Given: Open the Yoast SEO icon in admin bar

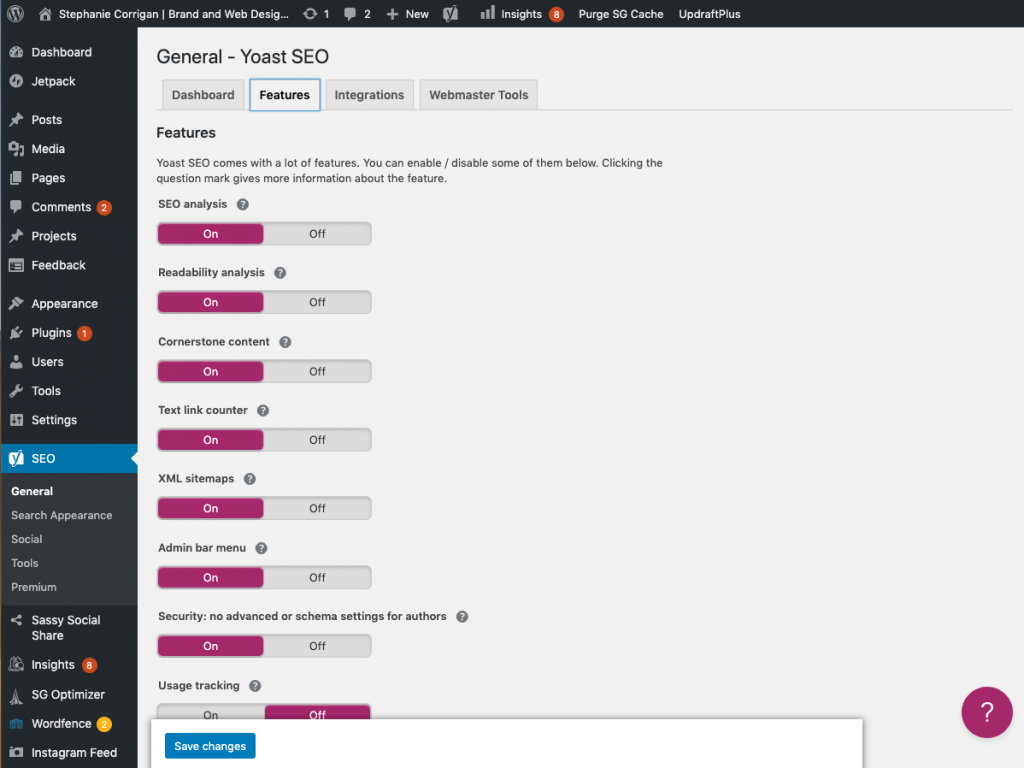Looking at the screenshot, I should coord(449,14).
